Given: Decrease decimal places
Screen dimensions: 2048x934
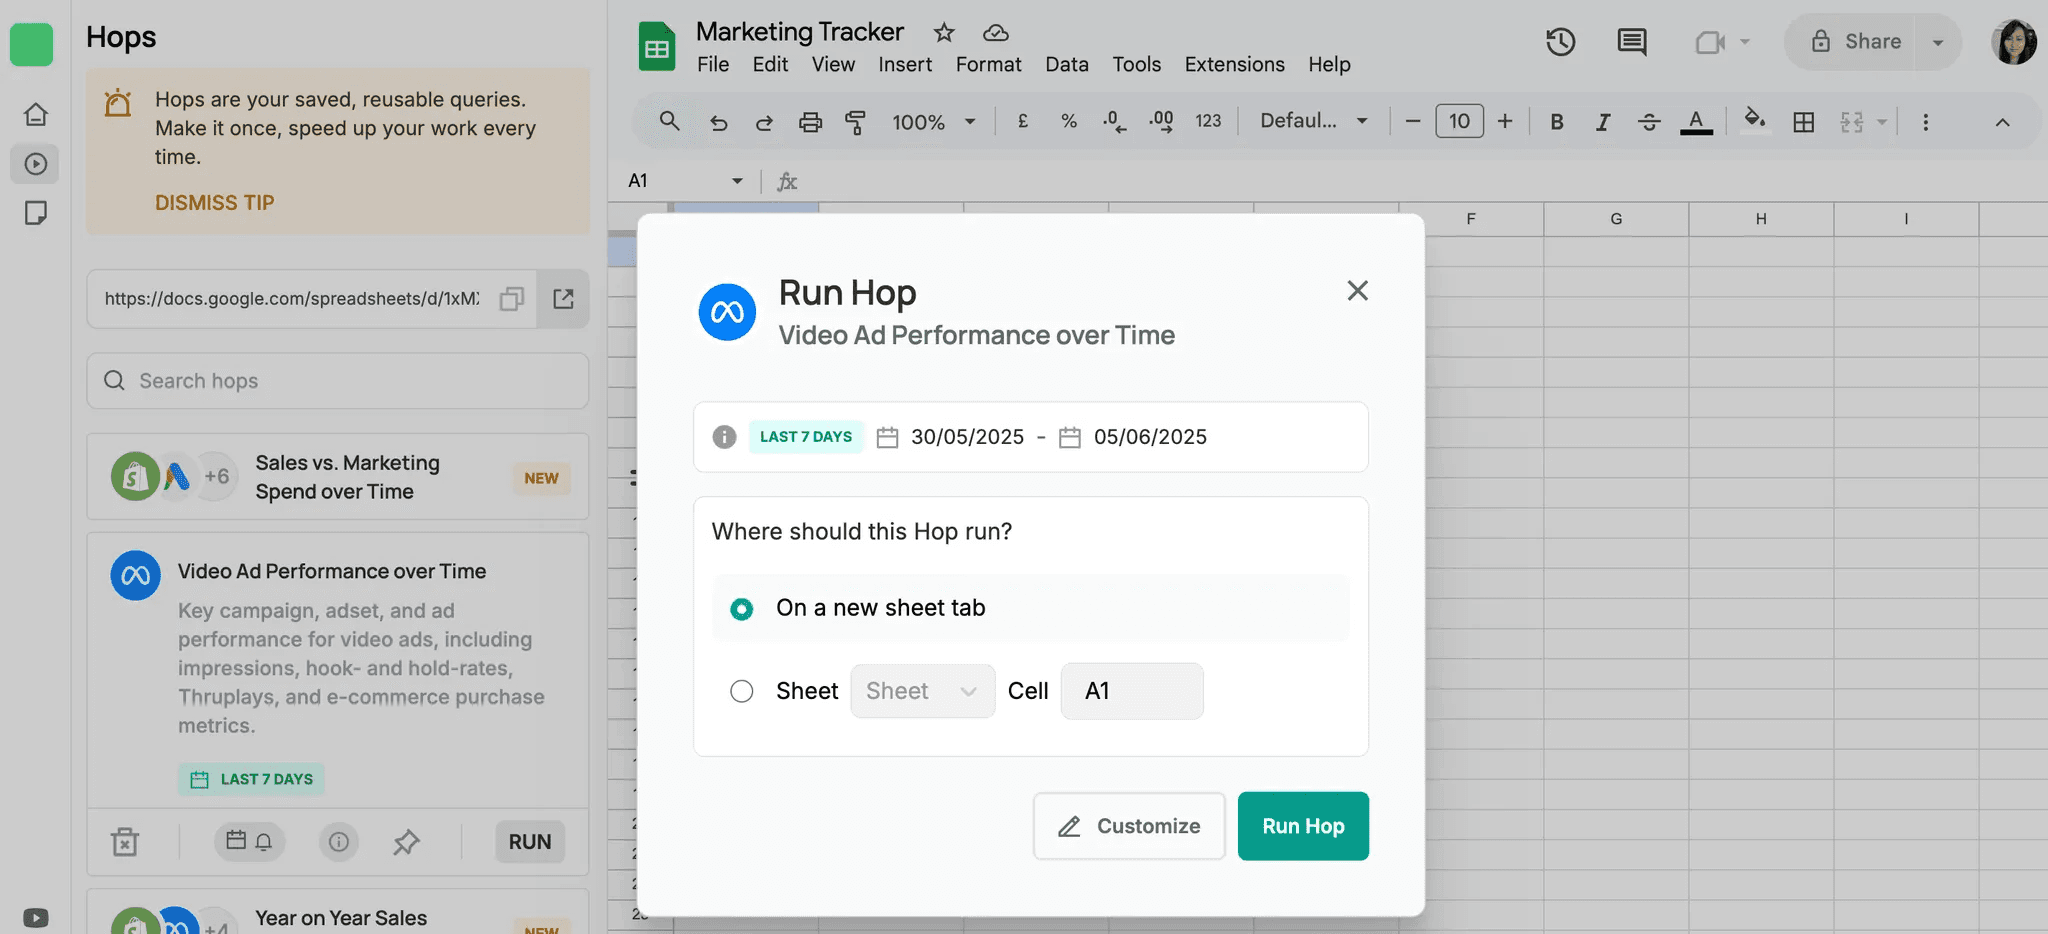Looking at the screenshot, I should (1114, 122).
